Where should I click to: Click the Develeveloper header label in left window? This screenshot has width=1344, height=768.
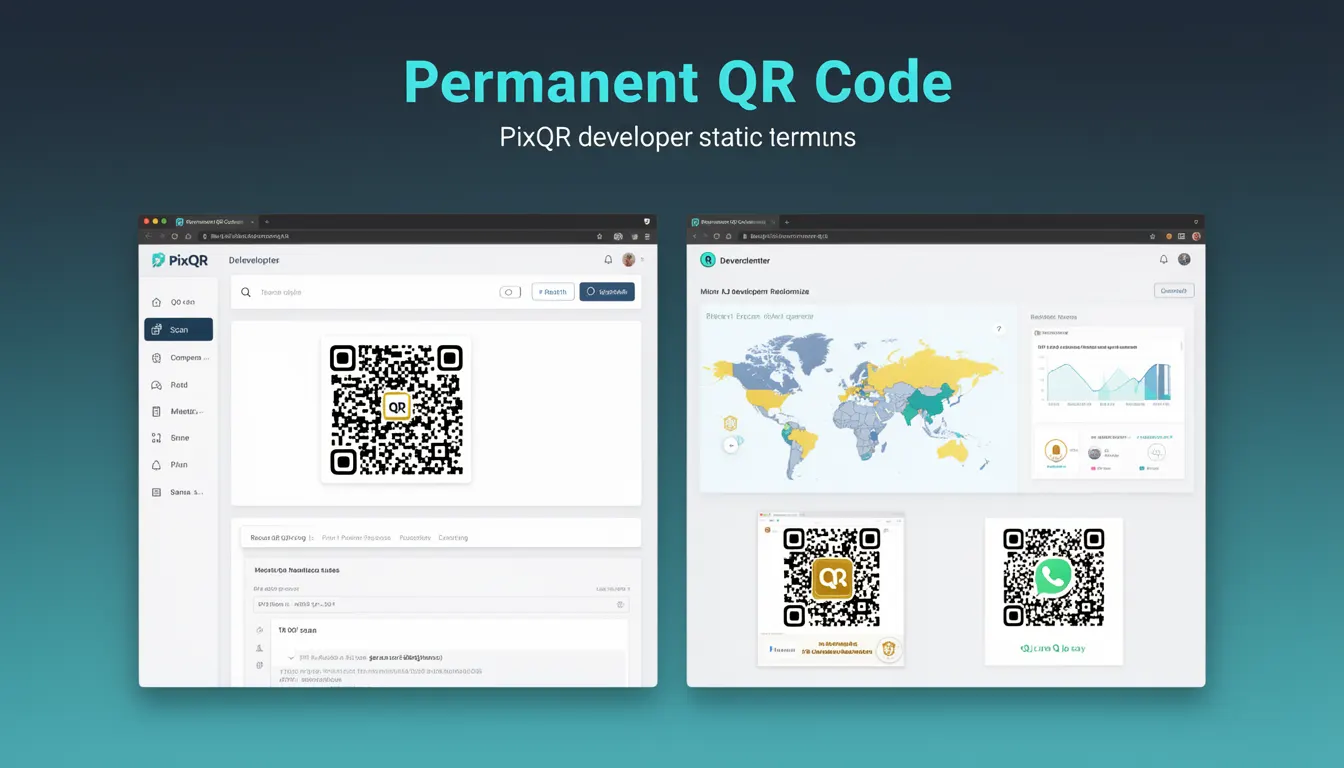click(254, 260)
